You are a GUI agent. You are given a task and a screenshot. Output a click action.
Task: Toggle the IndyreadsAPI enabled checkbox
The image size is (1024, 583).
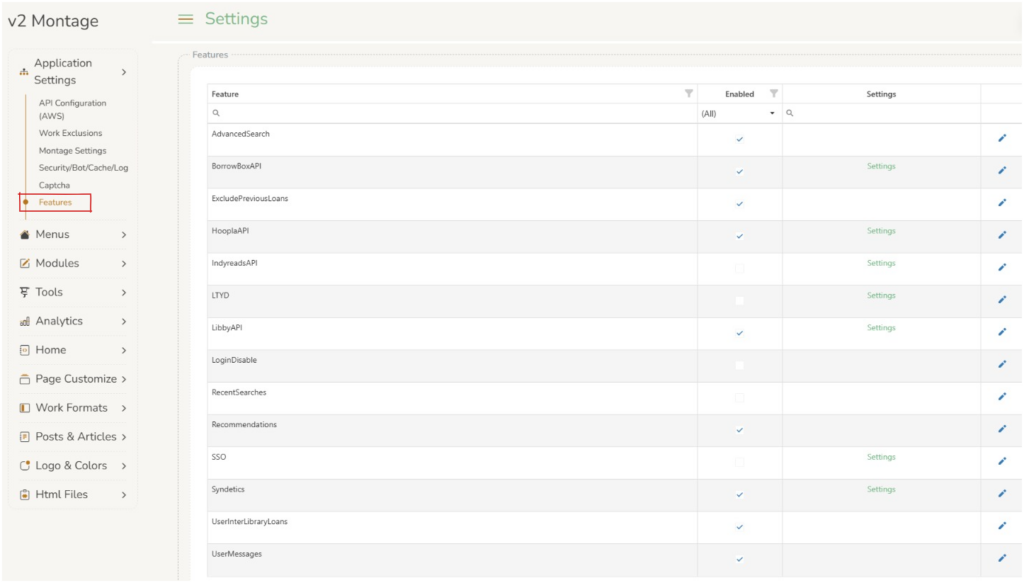tap(740, 268)
